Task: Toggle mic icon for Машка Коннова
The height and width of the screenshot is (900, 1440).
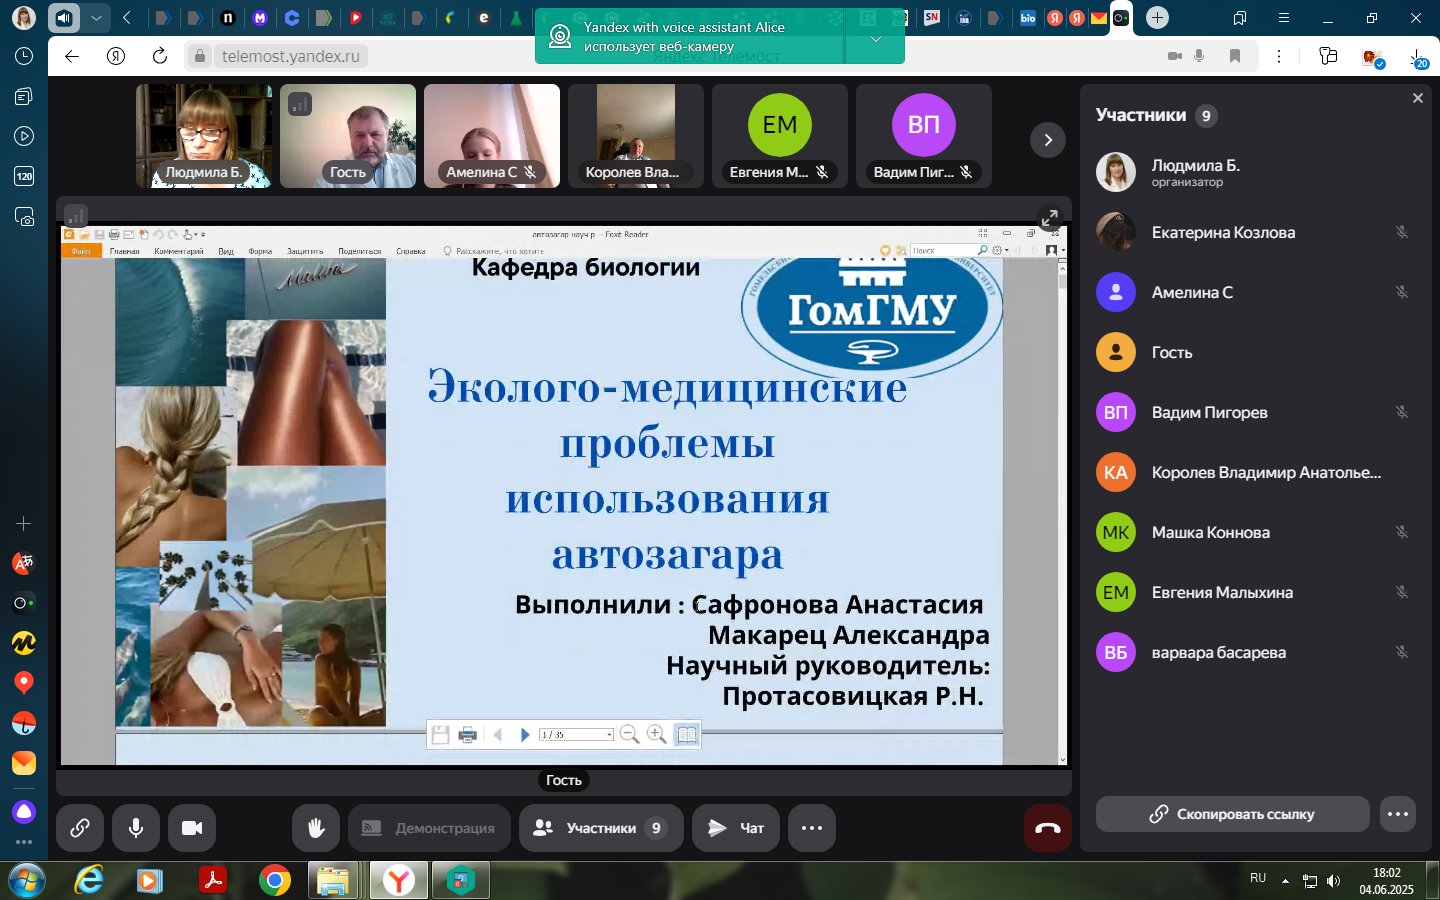Action: (x=1402, y=532)
